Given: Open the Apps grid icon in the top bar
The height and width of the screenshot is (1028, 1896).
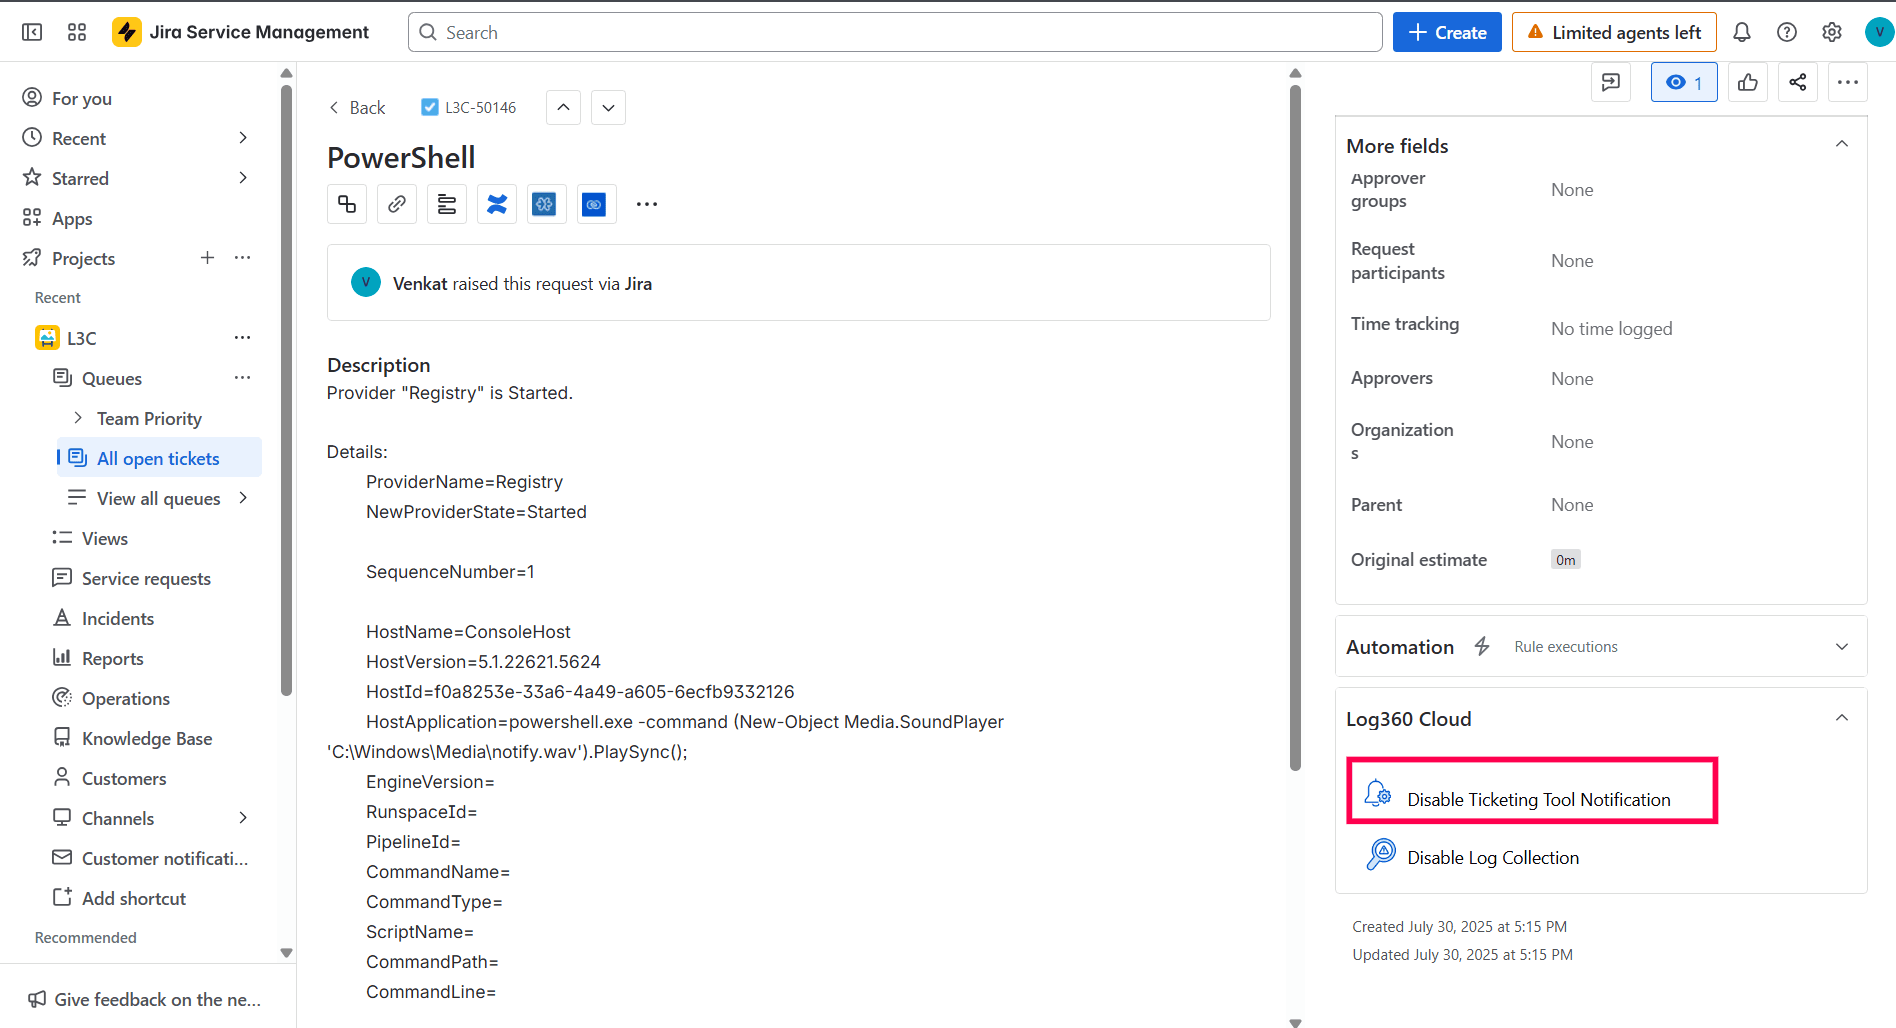Looking at the screenshot, I should tap(76, 31).
